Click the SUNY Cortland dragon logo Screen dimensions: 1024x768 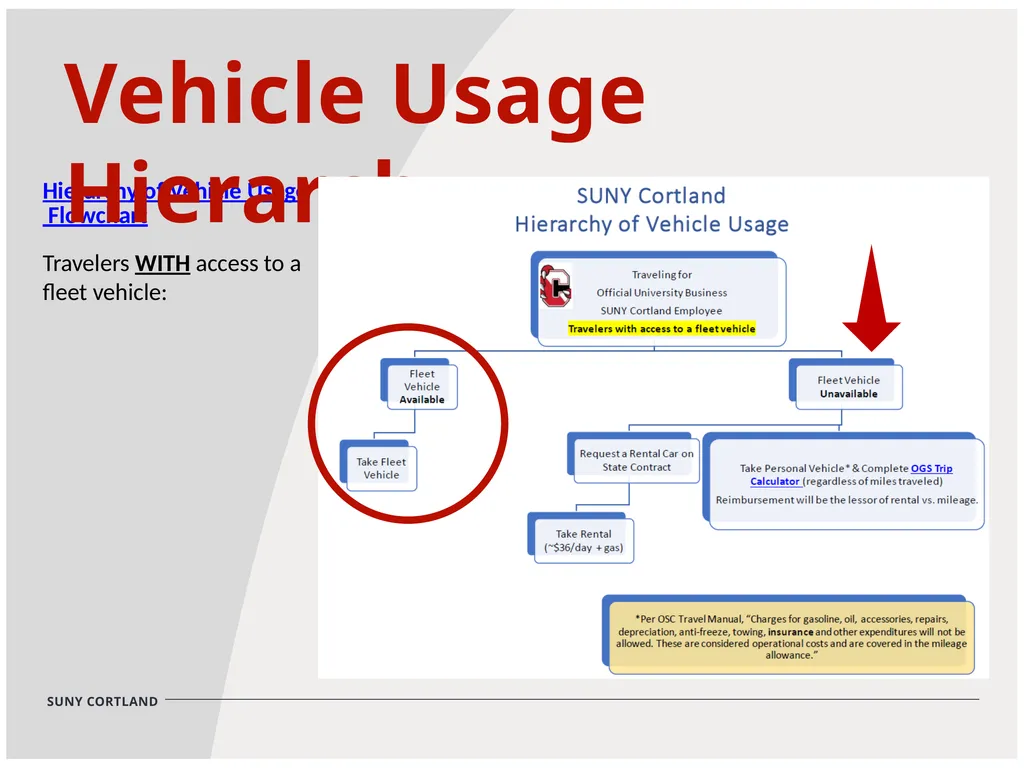[555, 286]
